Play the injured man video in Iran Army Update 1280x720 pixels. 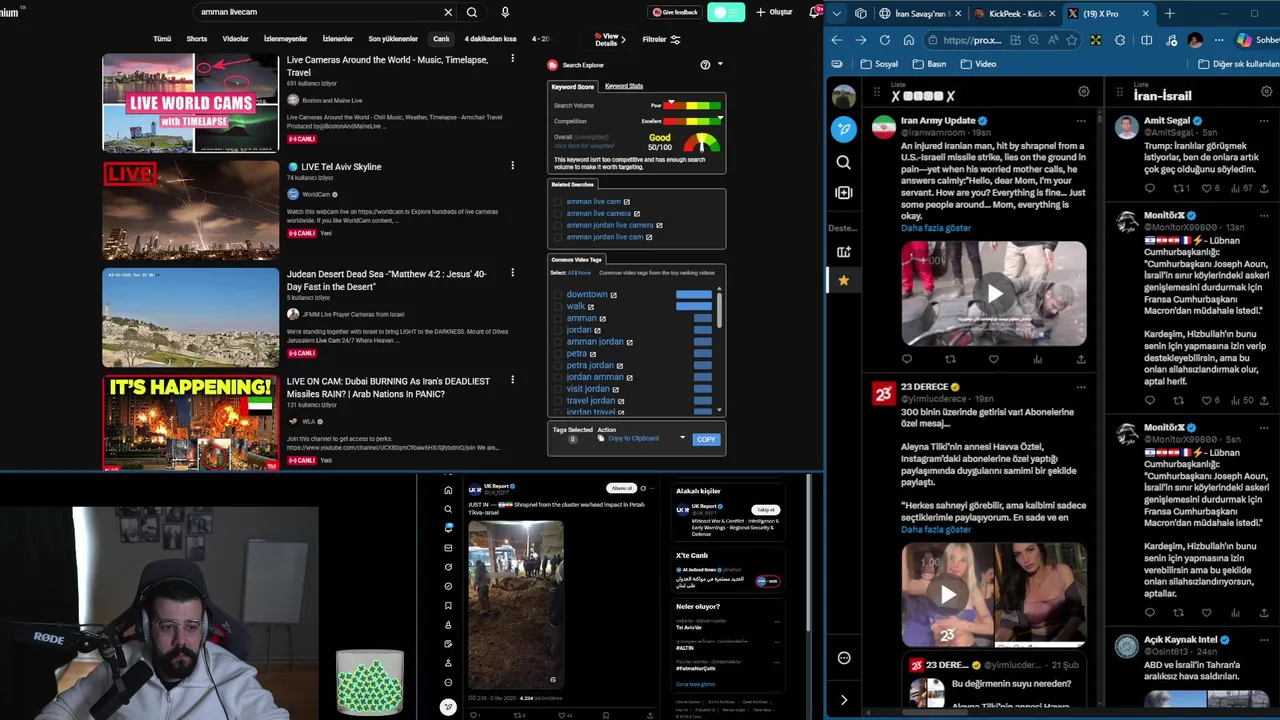pyautogui.click(x=994, y=293)
